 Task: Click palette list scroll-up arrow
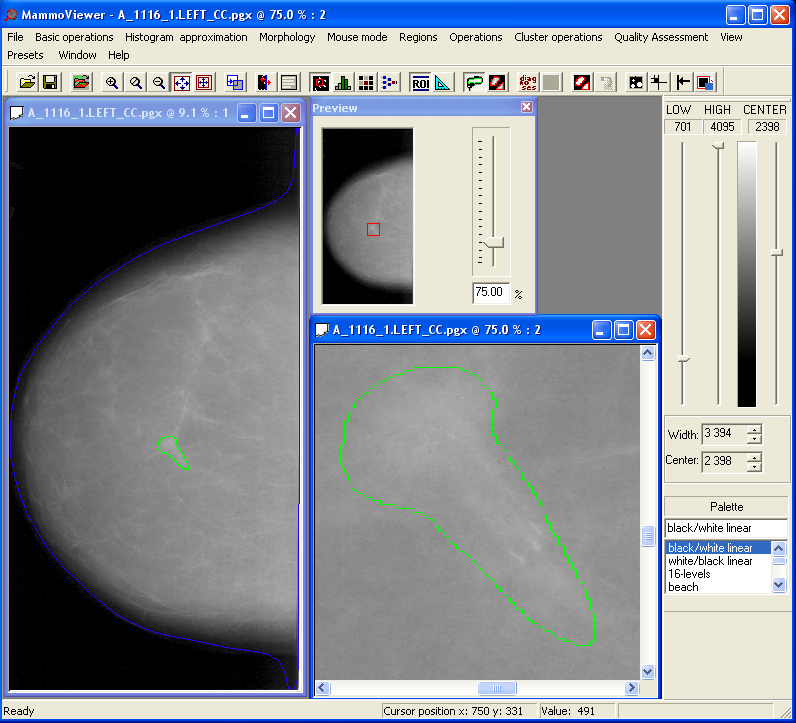(779, 548)
